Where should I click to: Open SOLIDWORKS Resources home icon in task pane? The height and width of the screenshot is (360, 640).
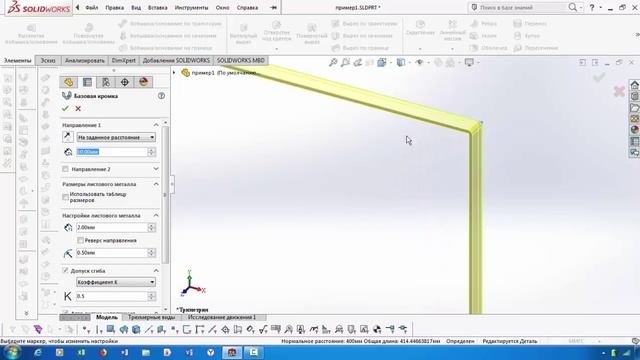pos(635,85)
